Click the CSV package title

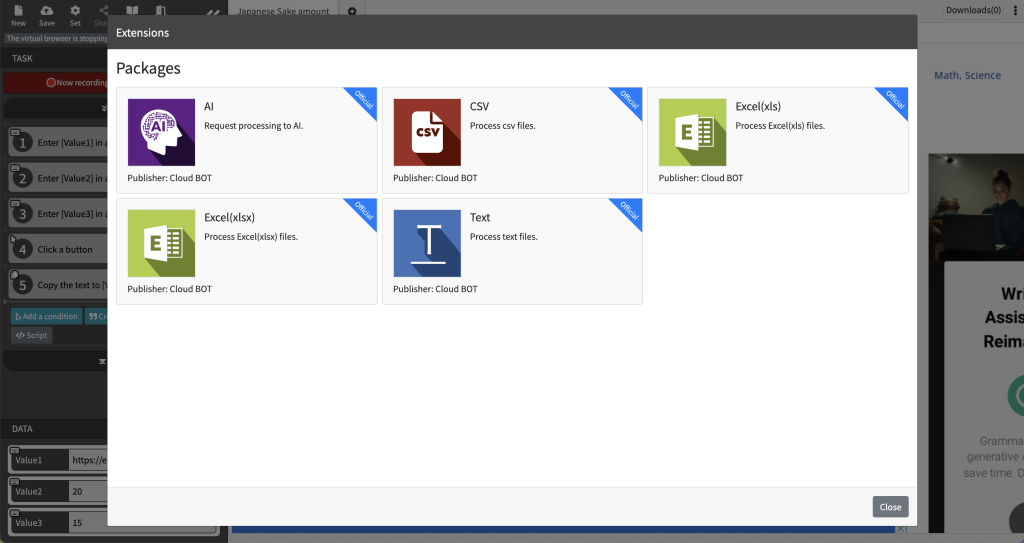(479, 107)
